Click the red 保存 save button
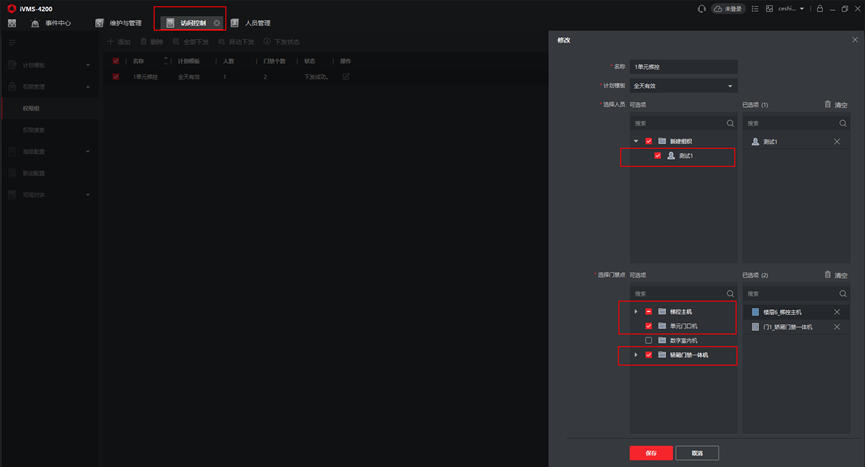The height and width of the screenshot is (467, 865). coord(651,453)
